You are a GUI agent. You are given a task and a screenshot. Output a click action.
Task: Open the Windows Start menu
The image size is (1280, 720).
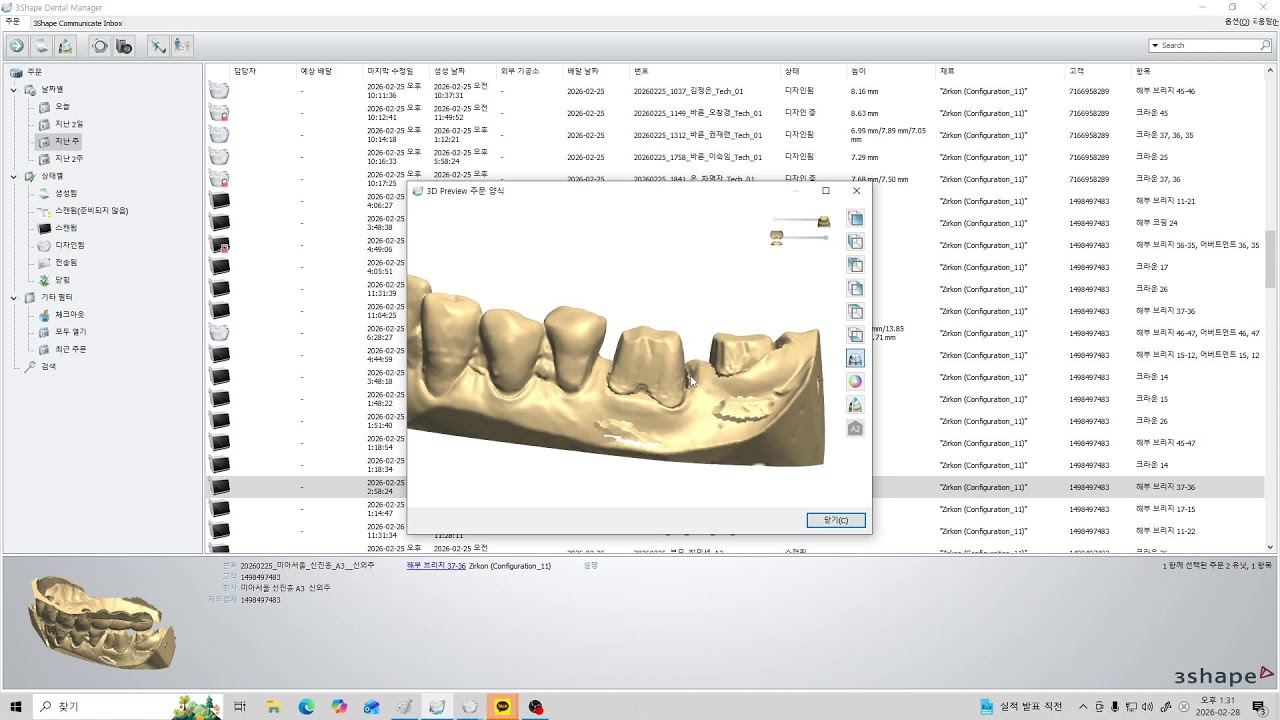tap(16, 707)
